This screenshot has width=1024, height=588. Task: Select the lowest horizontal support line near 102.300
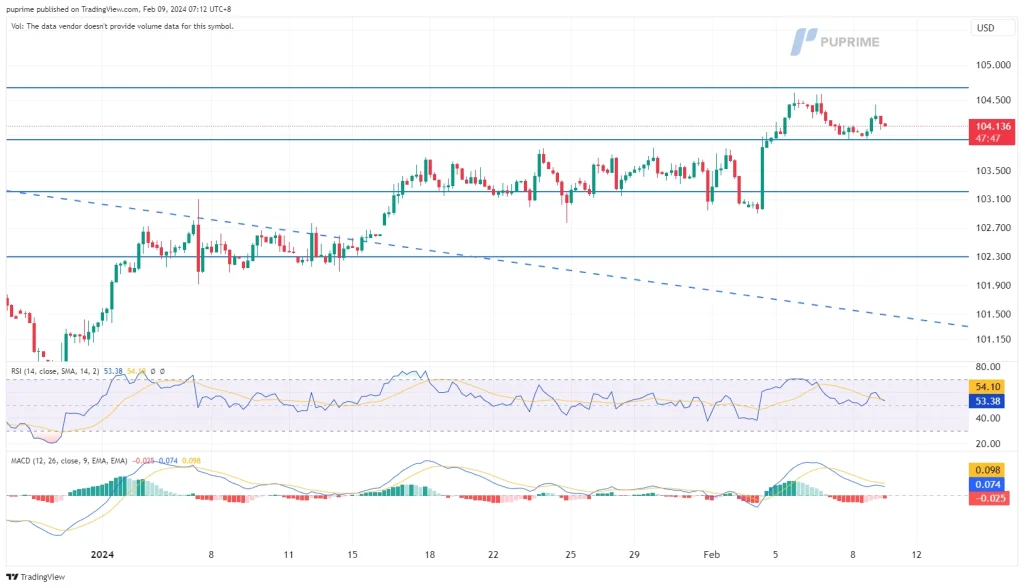[x=500, y=257]
